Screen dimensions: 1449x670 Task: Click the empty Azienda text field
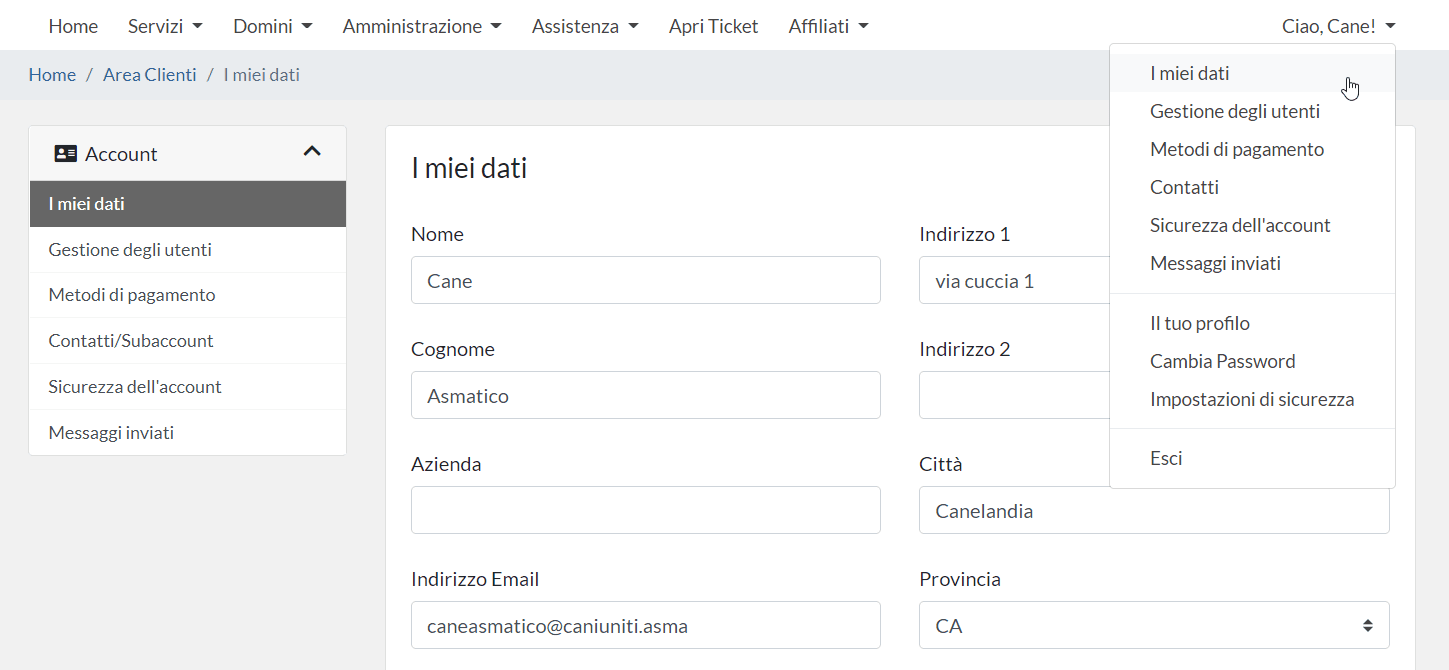click(645, 511)
